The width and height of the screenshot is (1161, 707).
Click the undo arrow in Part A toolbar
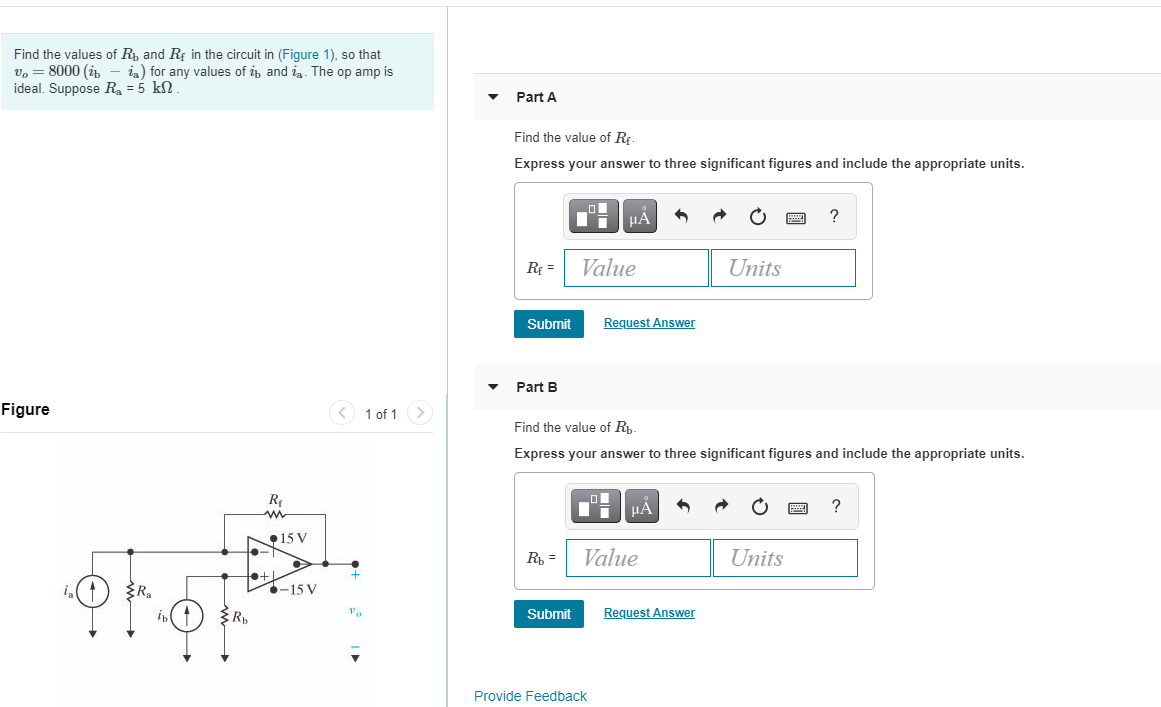tap(681, 216)
